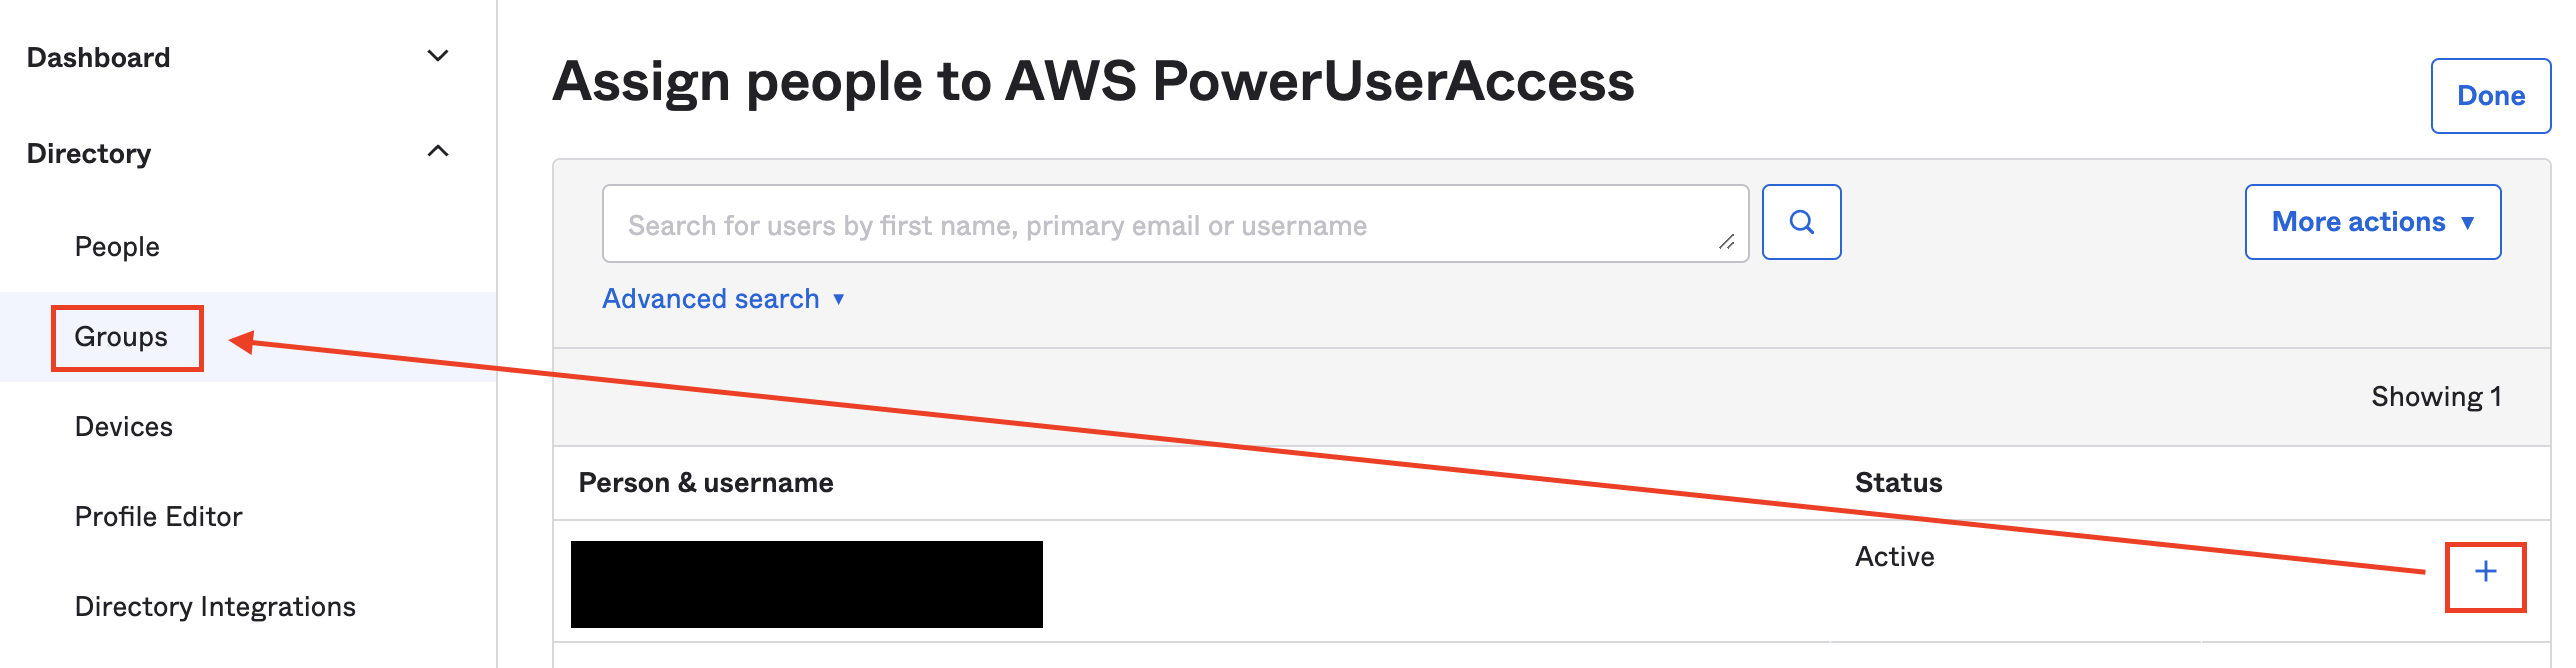Open the More actions dropdown
This screenshot has width=2576, height=668.
2372,222
